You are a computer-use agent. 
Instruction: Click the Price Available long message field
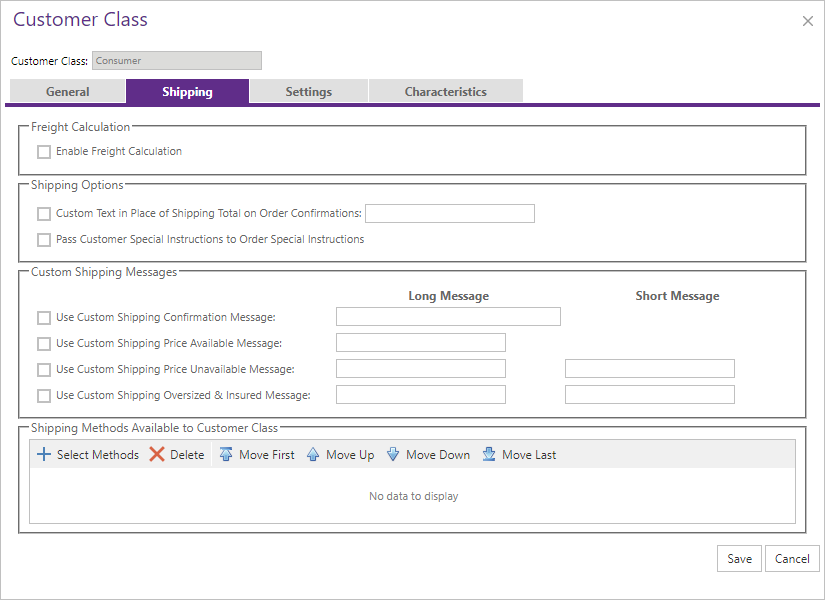pyautogui.click(x=421, y=343)
